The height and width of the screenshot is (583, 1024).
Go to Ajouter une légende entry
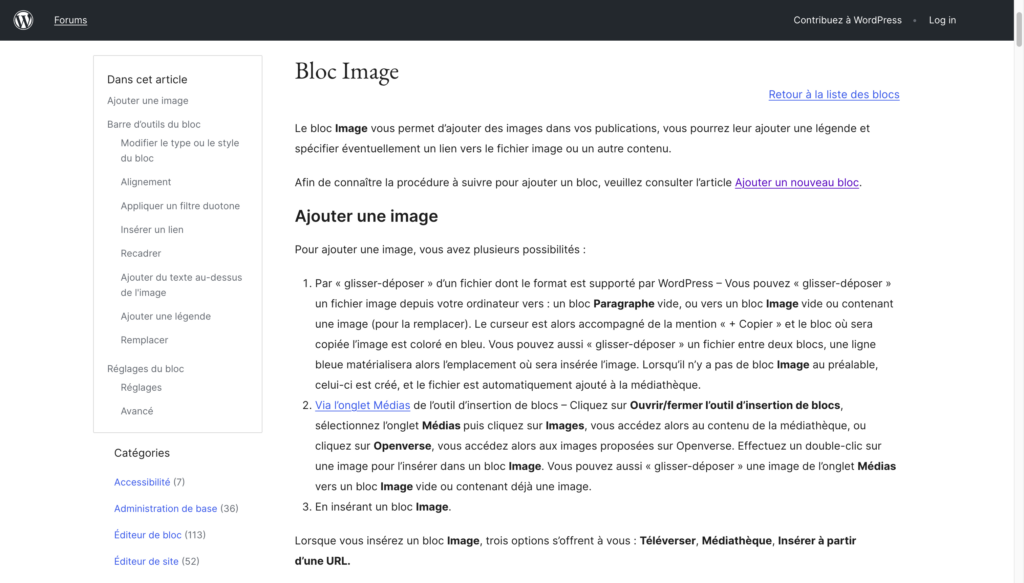pyautogui.click(x=165, y=316)
